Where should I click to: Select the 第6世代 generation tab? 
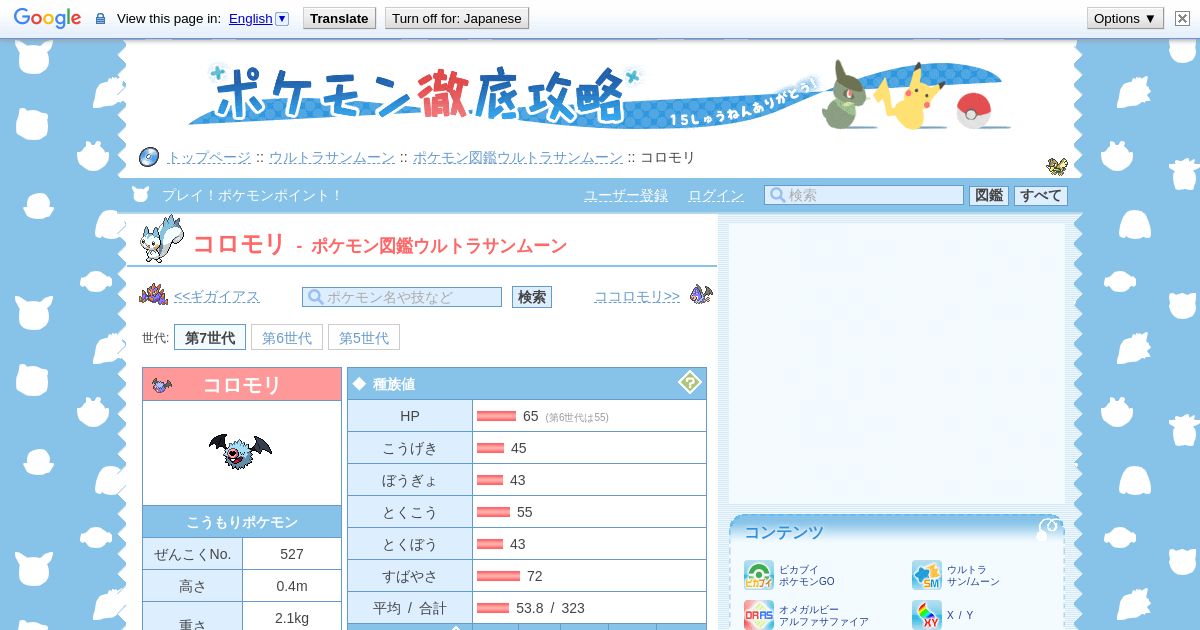pos(287,338)
